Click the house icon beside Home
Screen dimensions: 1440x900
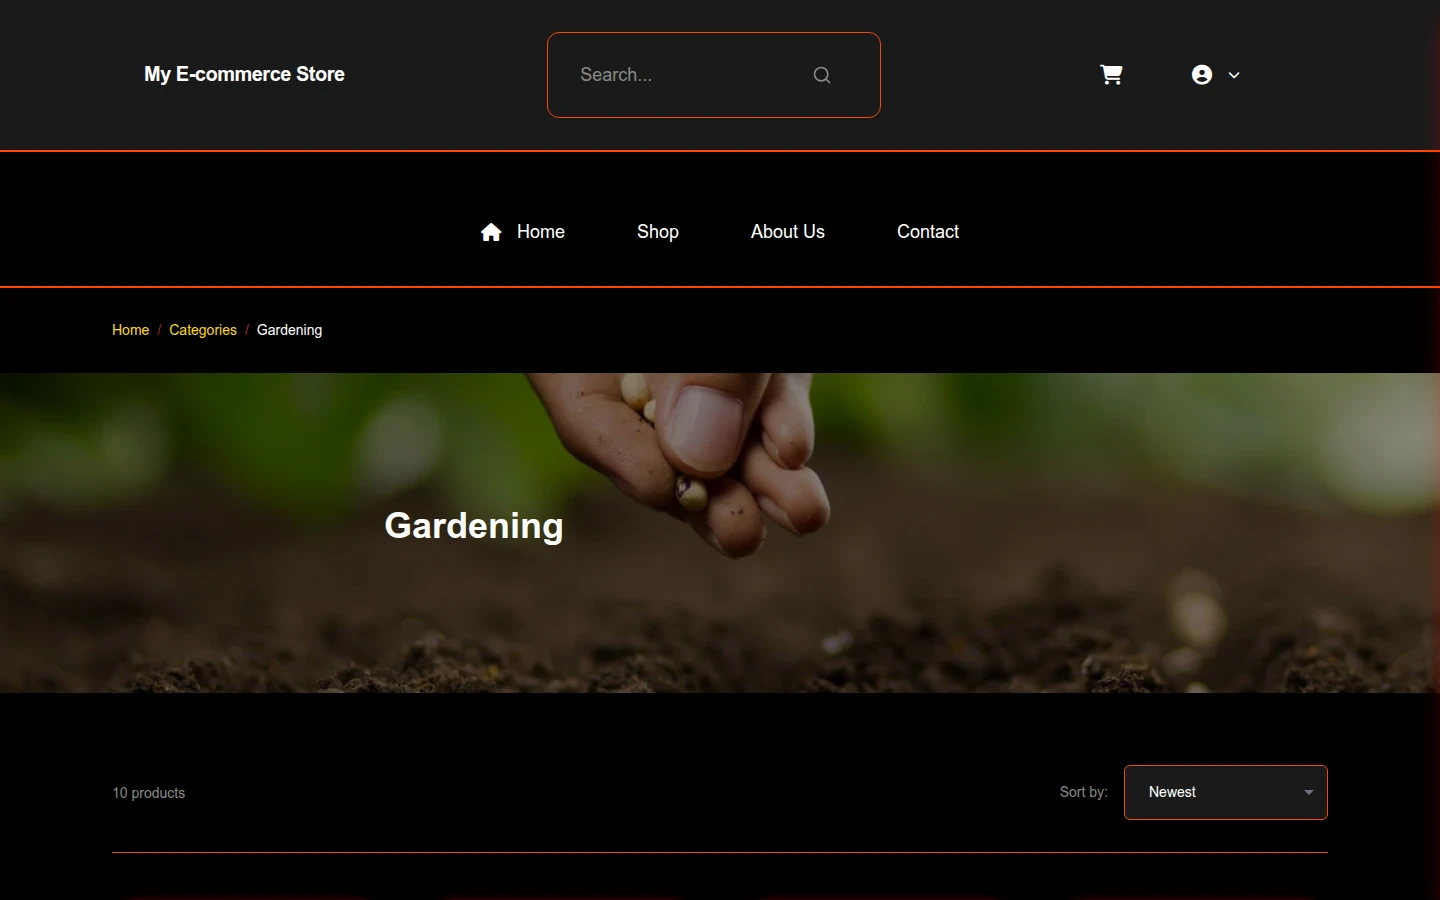point(491,232)
